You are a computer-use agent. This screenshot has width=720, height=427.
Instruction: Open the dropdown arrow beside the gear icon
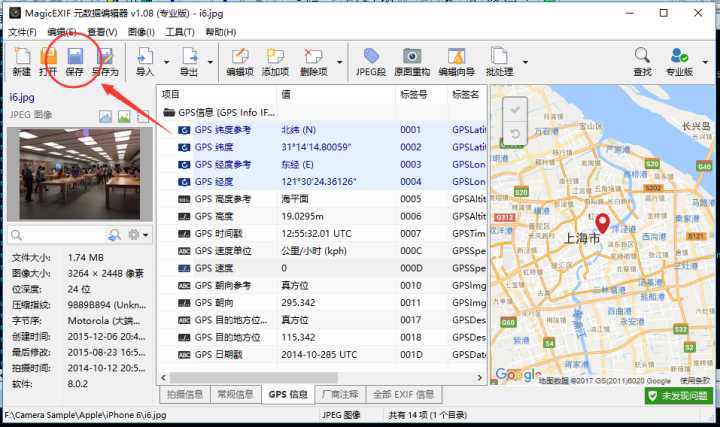point(146,236)
